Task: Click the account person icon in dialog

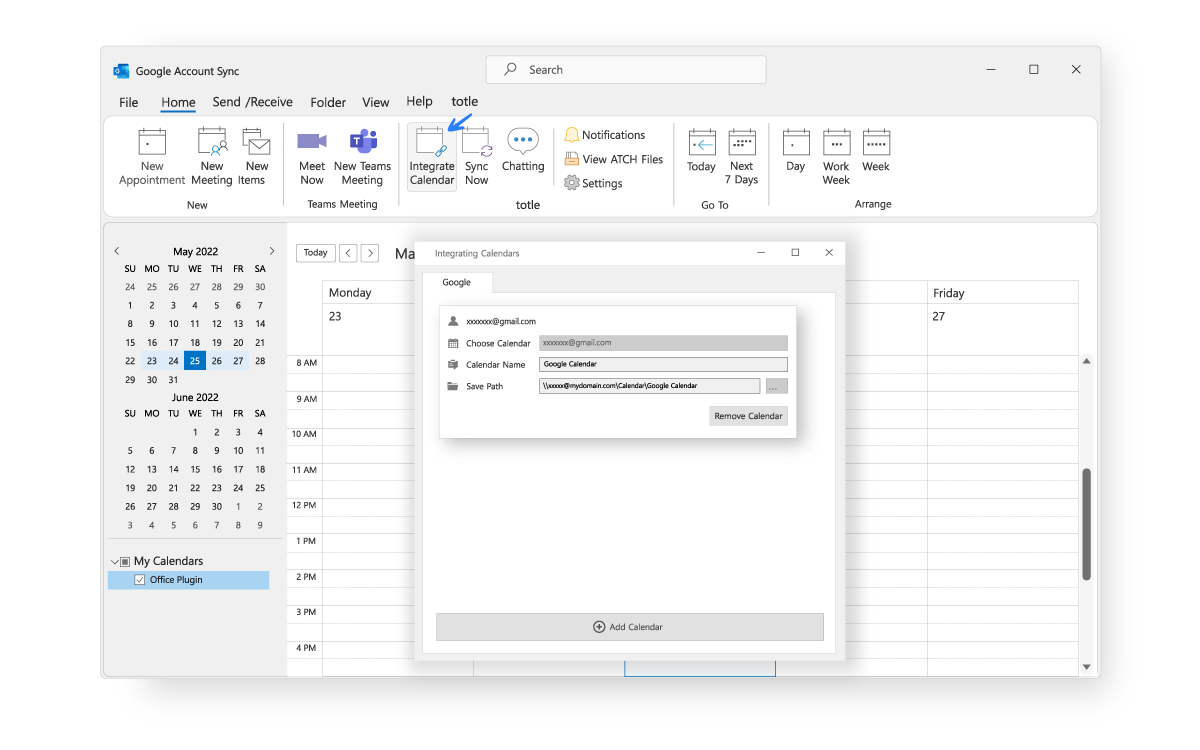Action: click(453, 321)
